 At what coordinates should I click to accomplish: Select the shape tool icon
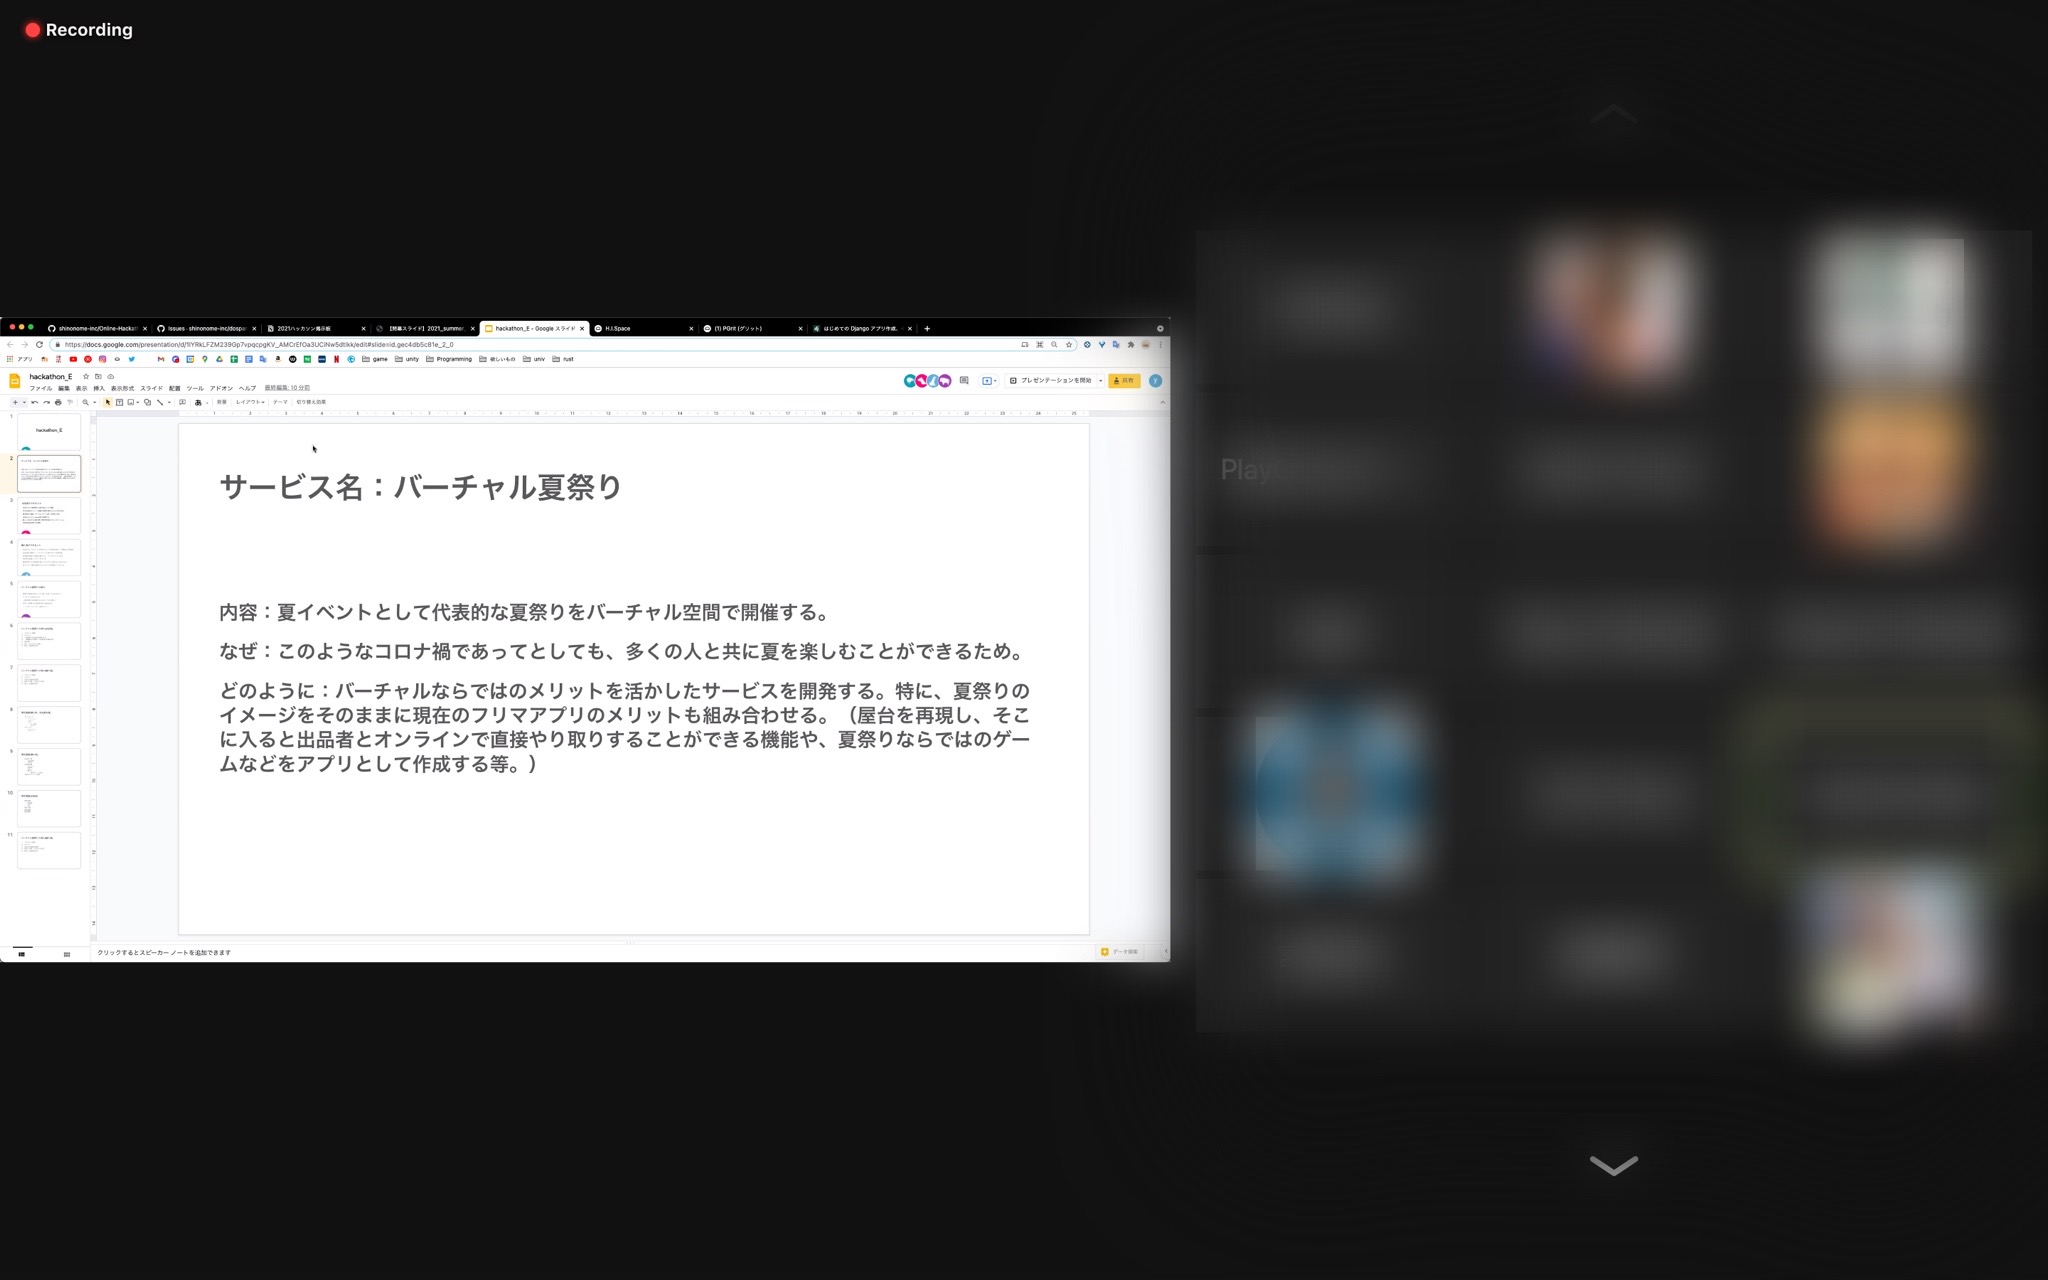pos(147,402)
